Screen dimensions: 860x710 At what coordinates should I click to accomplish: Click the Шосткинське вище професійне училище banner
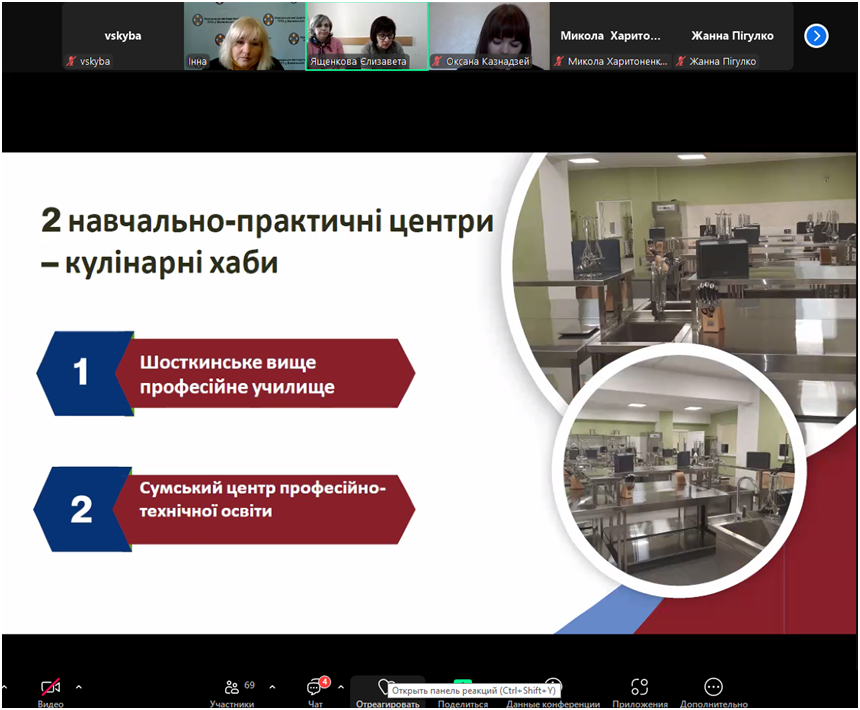pyautogui.click(x=225, y=373)
